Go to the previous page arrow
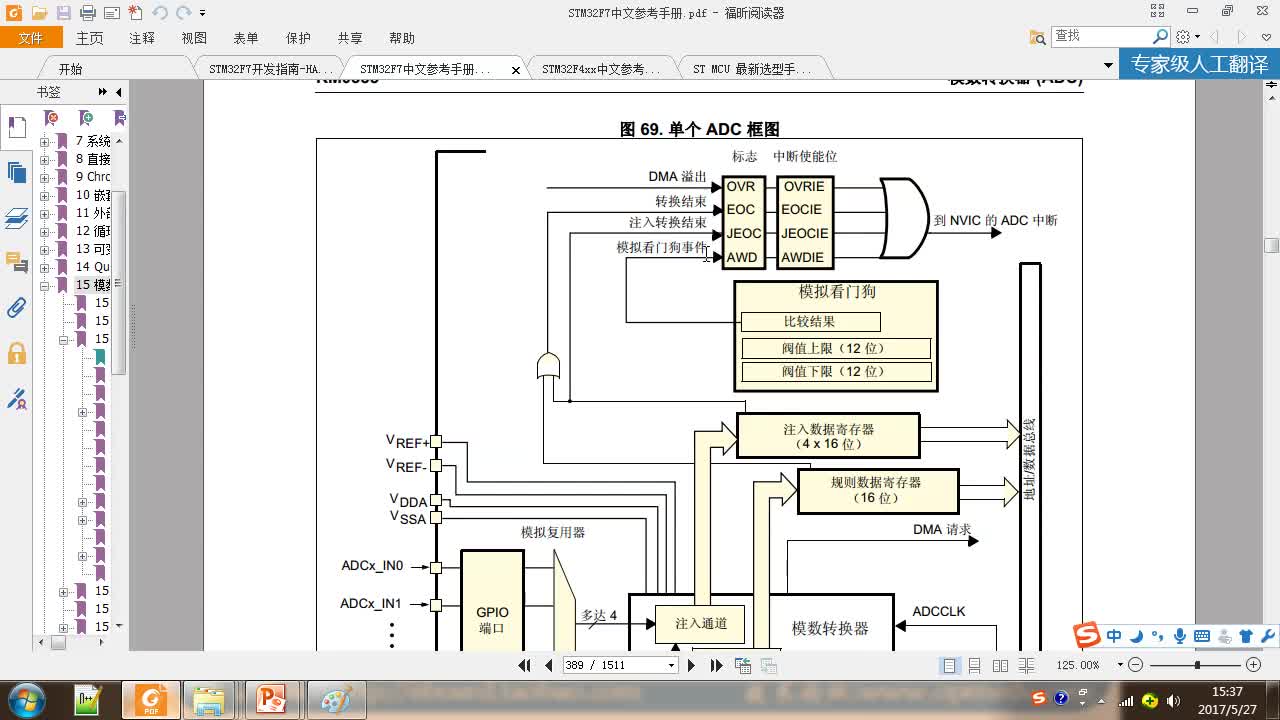 548,665
